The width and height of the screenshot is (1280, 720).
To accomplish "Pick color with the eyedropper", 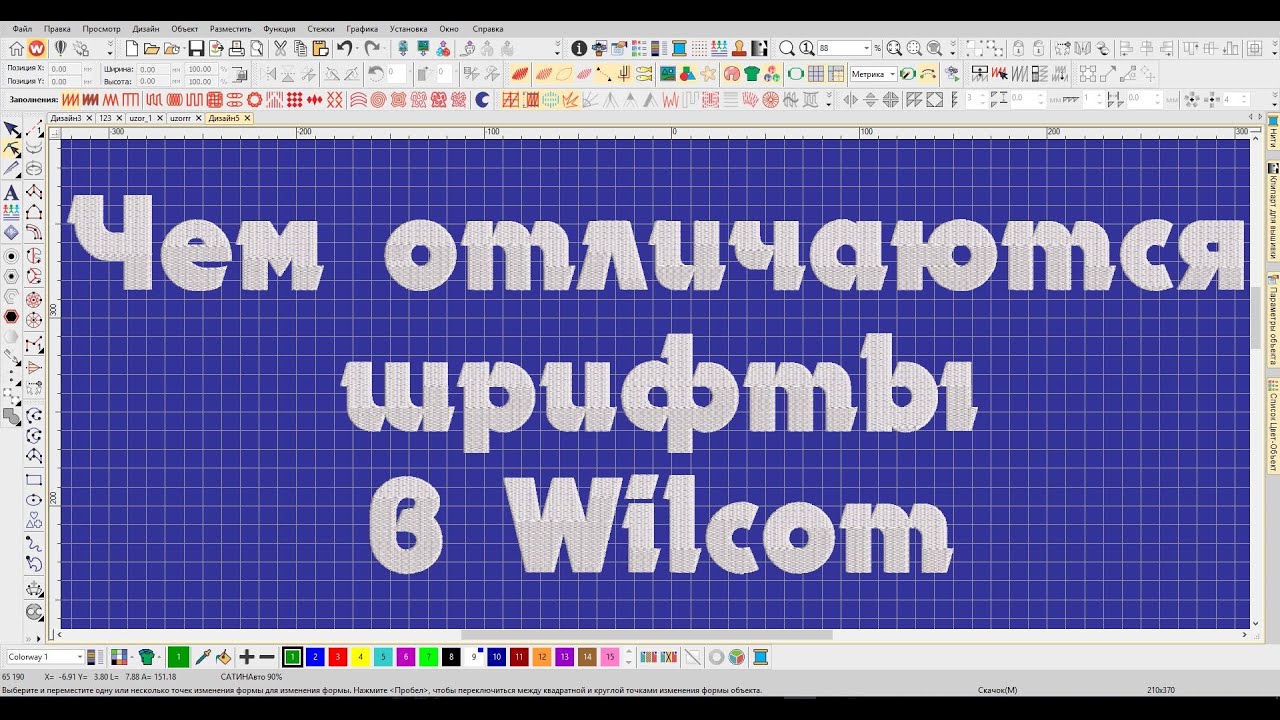I will (202, 657).
